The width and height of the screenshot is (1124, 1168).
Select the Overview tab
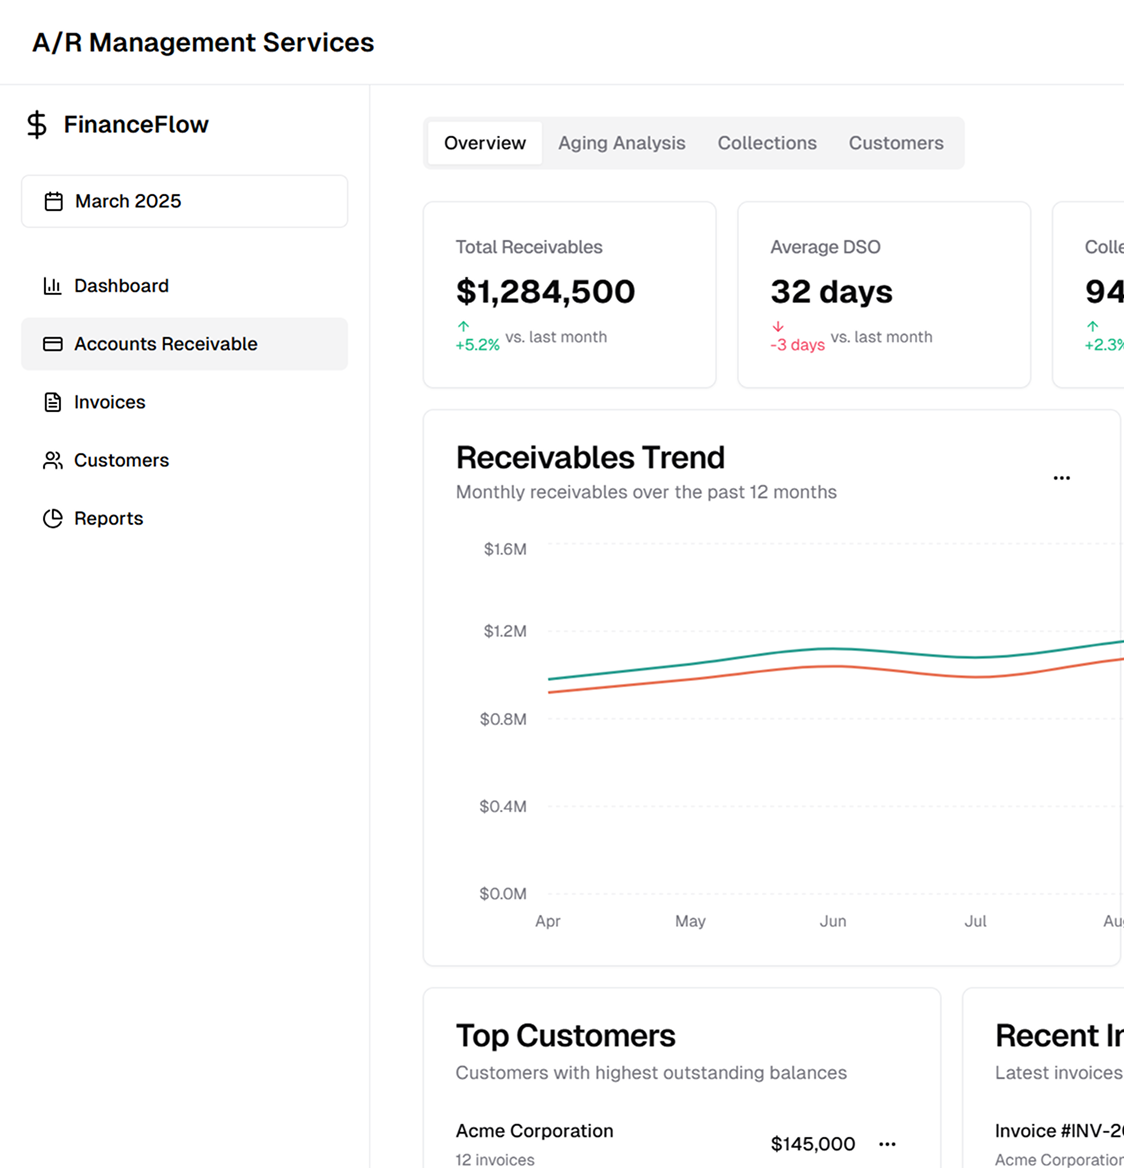(485, 143)
